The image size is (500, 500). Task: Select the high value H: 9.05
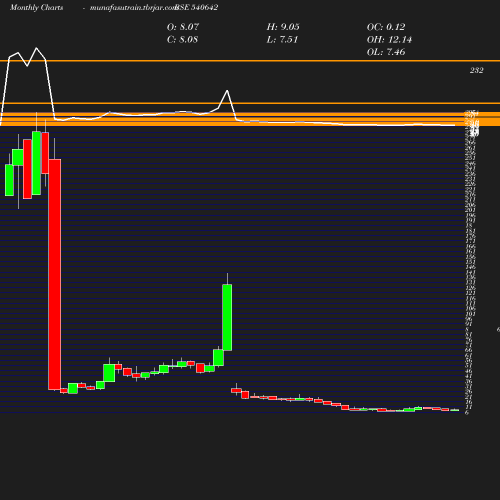click(283, 27)
